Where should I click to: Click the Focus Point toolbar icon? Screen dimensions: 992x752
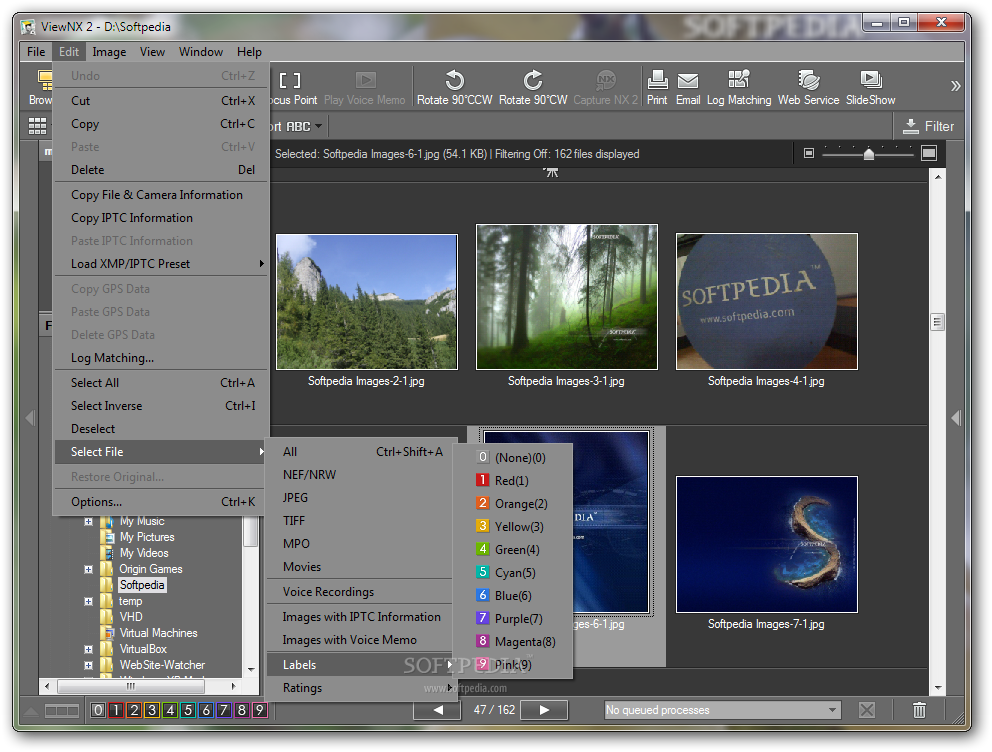point(290,80)
